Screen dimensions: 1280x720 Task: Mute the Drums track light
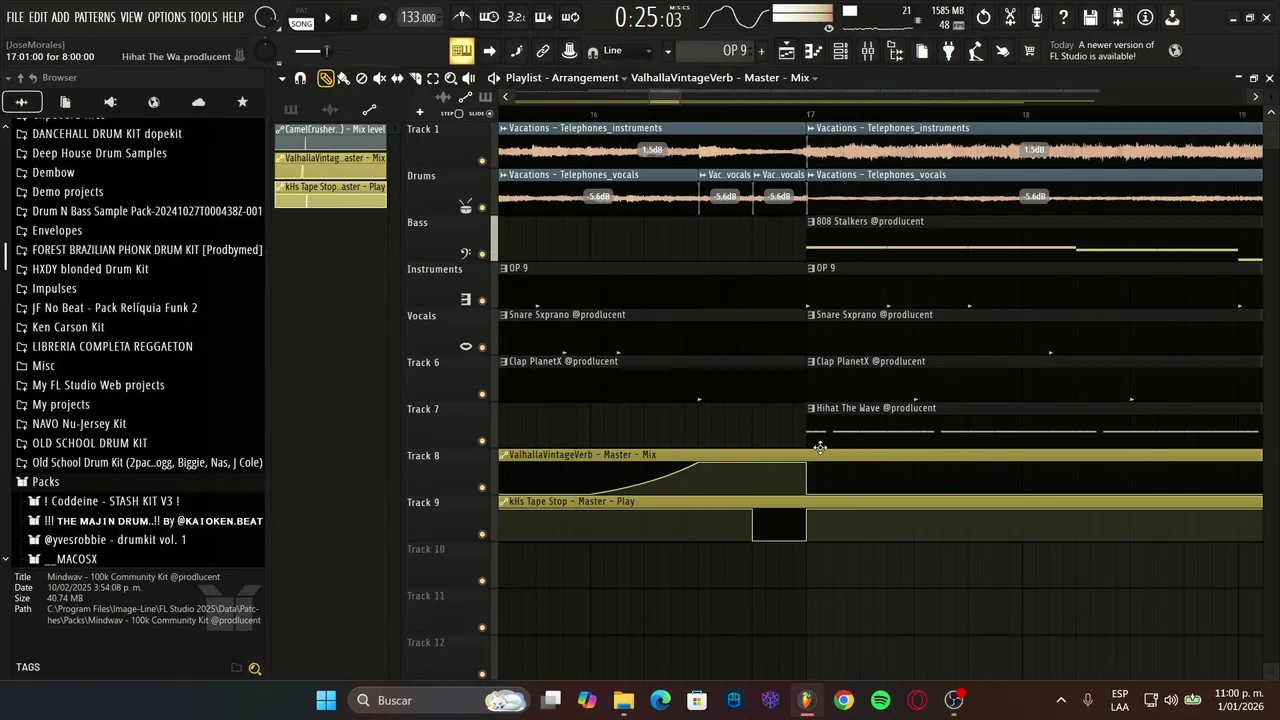(x=482, y=208)
